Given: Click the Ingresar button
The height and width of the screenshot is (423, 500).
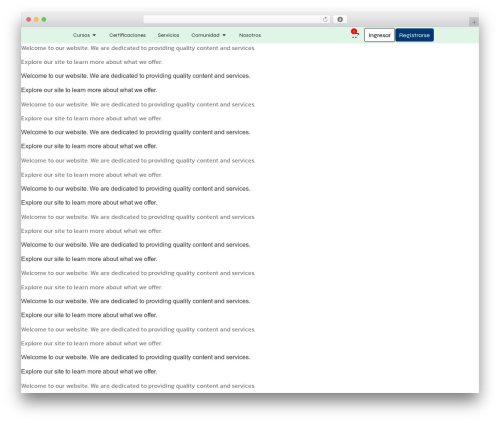Looking at the screenshot, I should coord(379,35).
